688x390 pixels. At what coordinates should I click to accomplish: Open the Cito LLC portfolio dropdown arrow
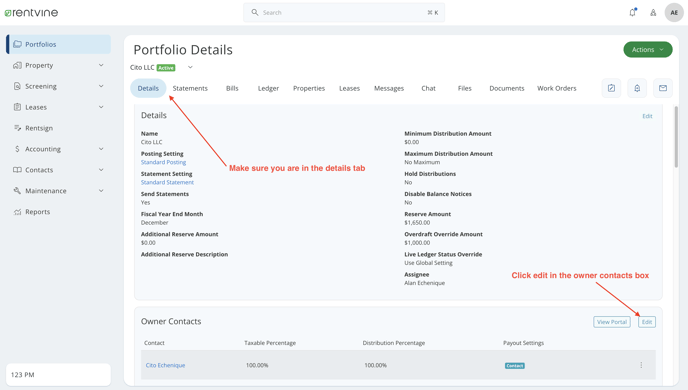[190, 68]
